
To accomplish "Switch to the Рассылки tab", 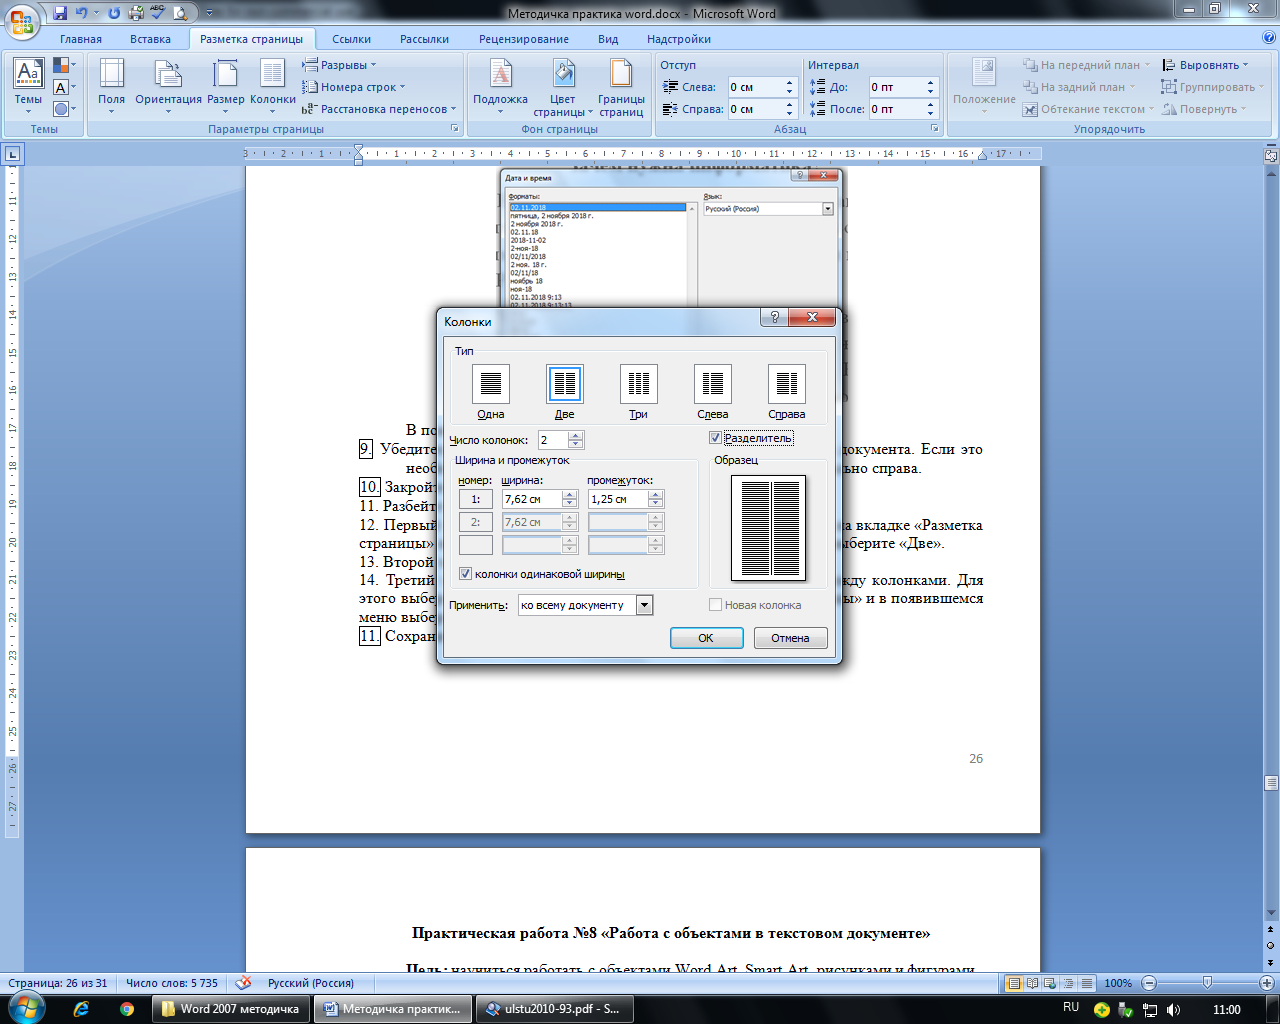I will click(425, 39).
